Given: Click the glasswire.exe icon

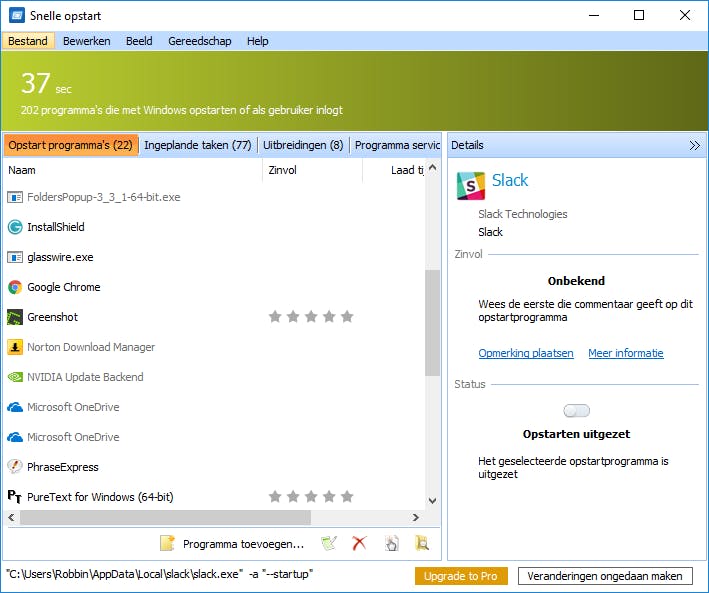Looking at the screenshot, I should [15, 257].
